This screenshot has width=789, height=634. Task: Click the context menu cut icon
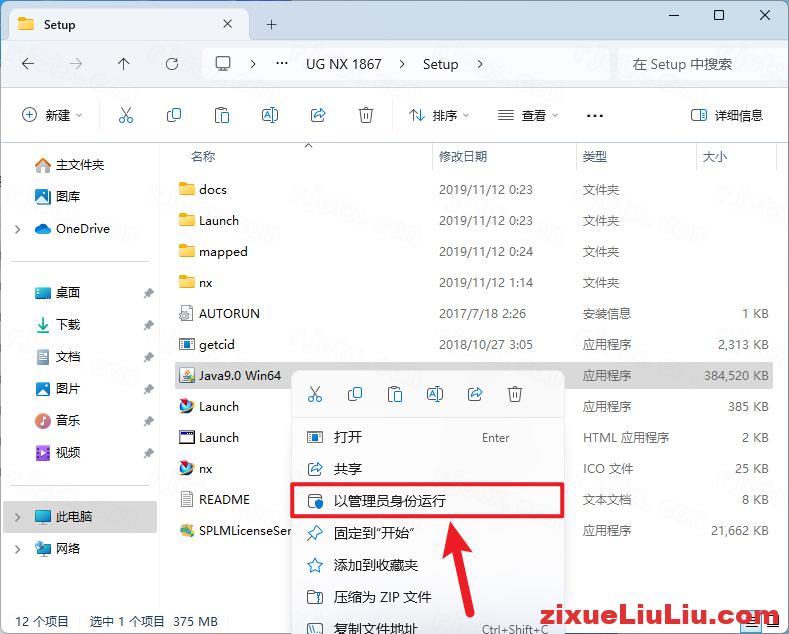(315, 394)
